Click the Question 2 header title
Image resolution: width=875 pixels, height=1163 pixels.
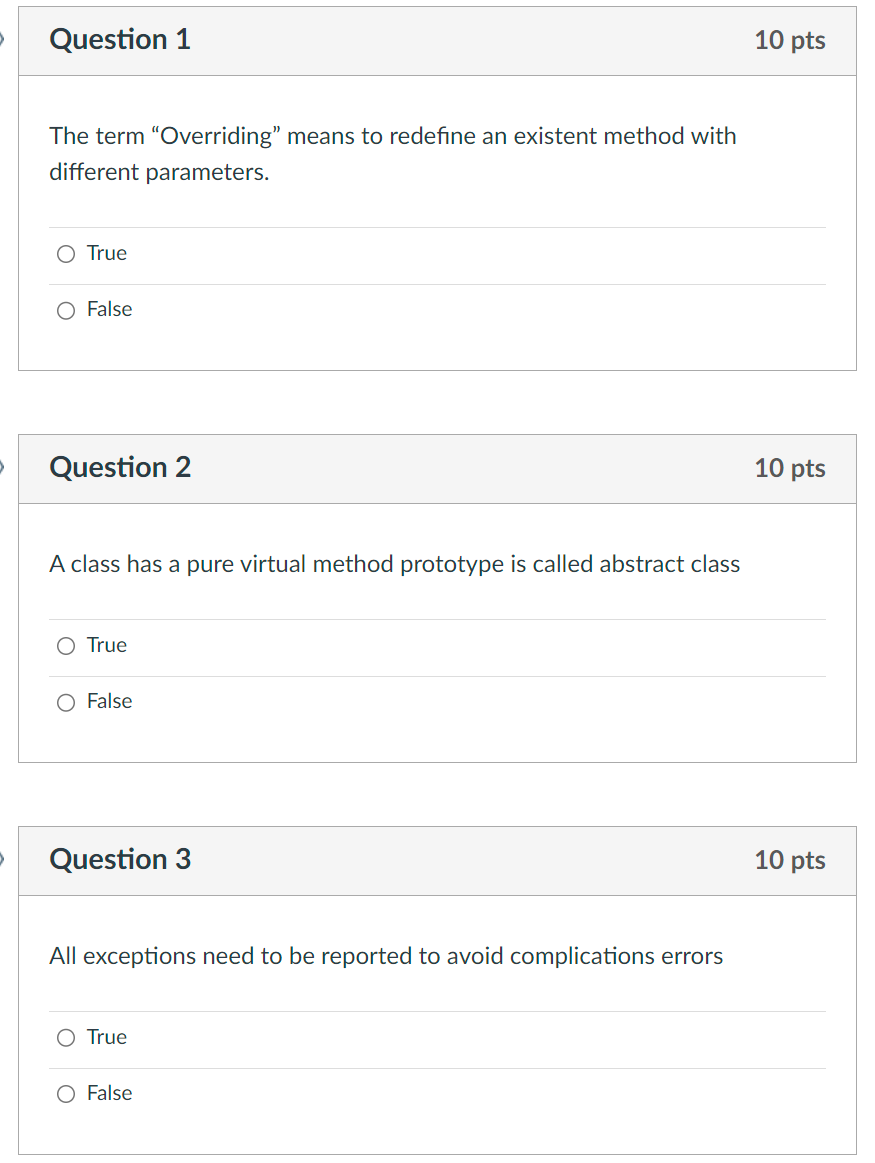[x=120, y=468]
